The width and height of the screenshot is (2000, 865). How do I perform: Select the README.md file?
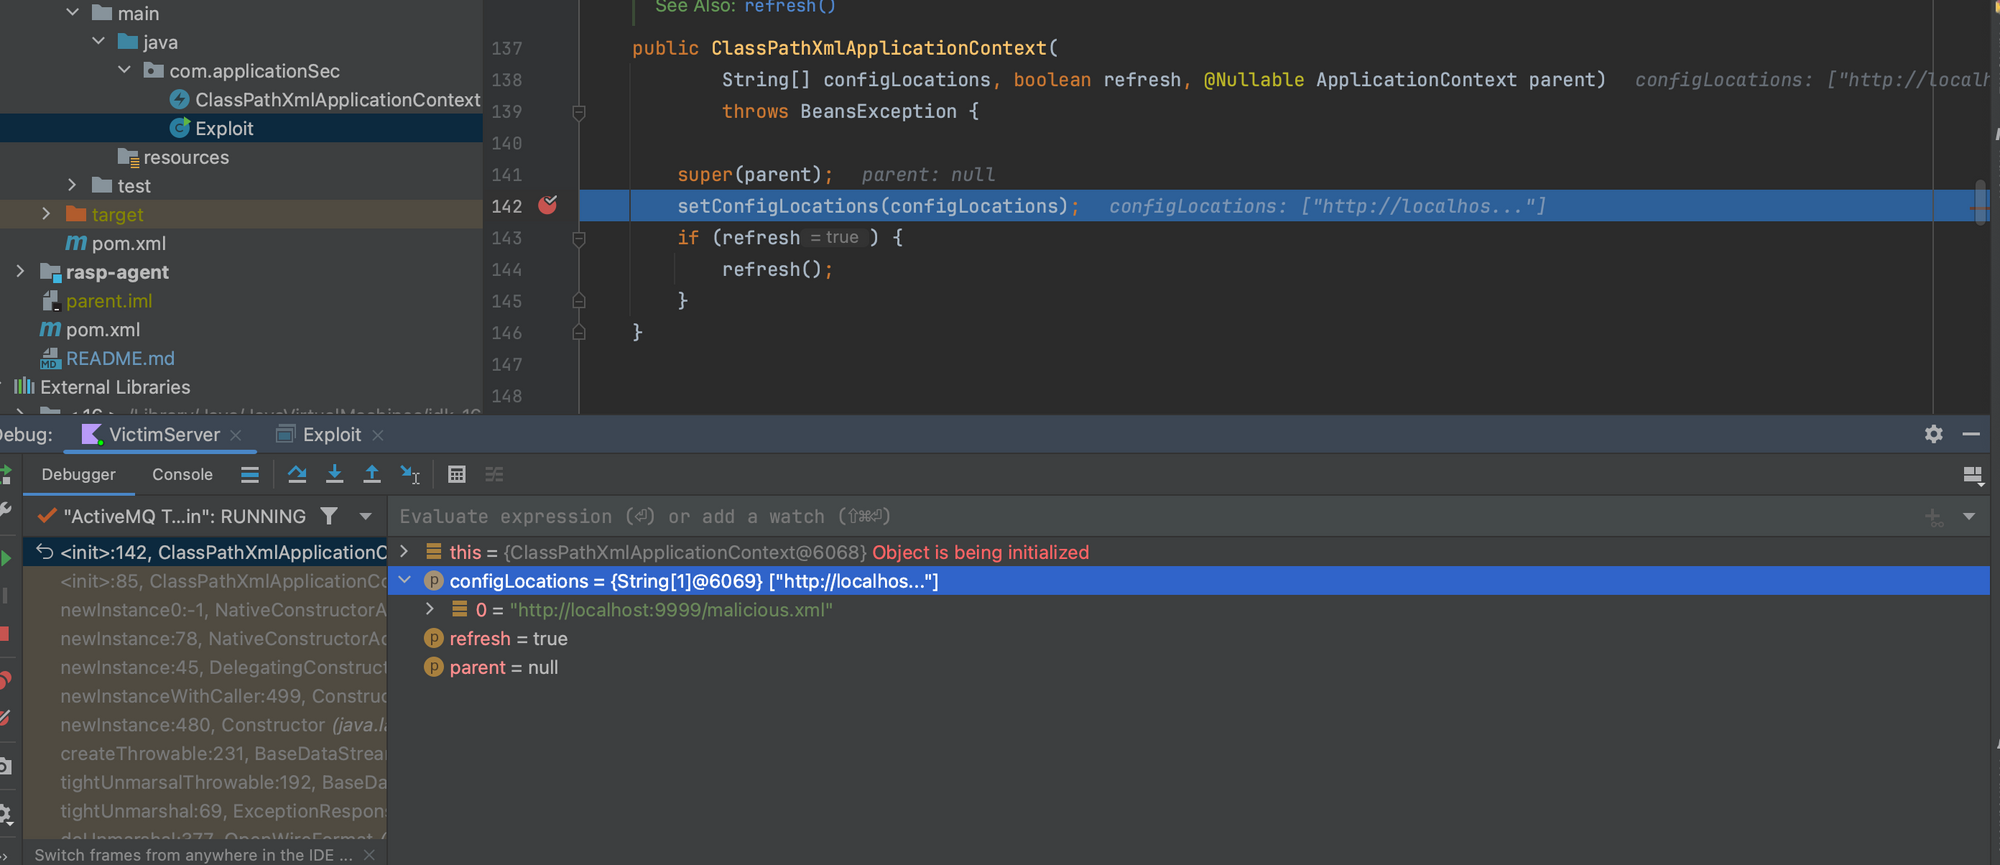click(120, 358)
